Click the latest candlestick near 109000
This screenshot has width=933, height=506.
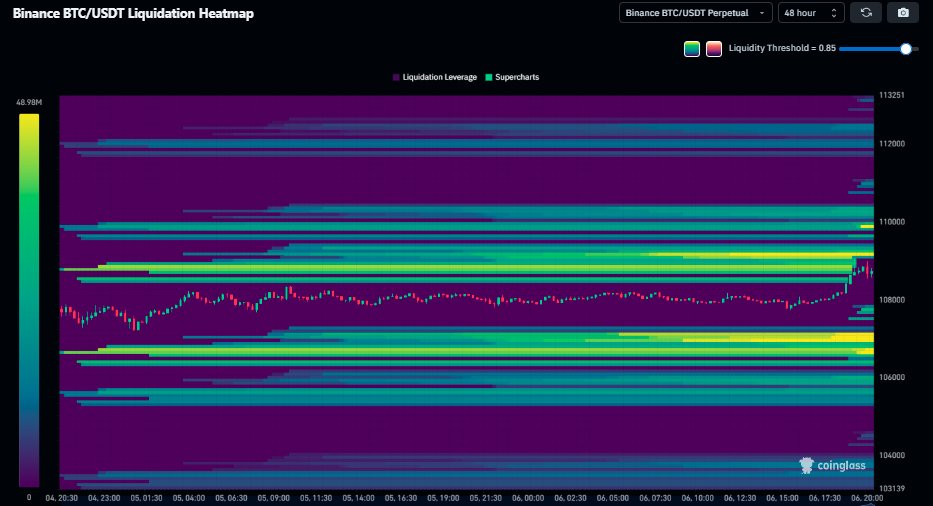pyautogui.click(x=872, y=273)
